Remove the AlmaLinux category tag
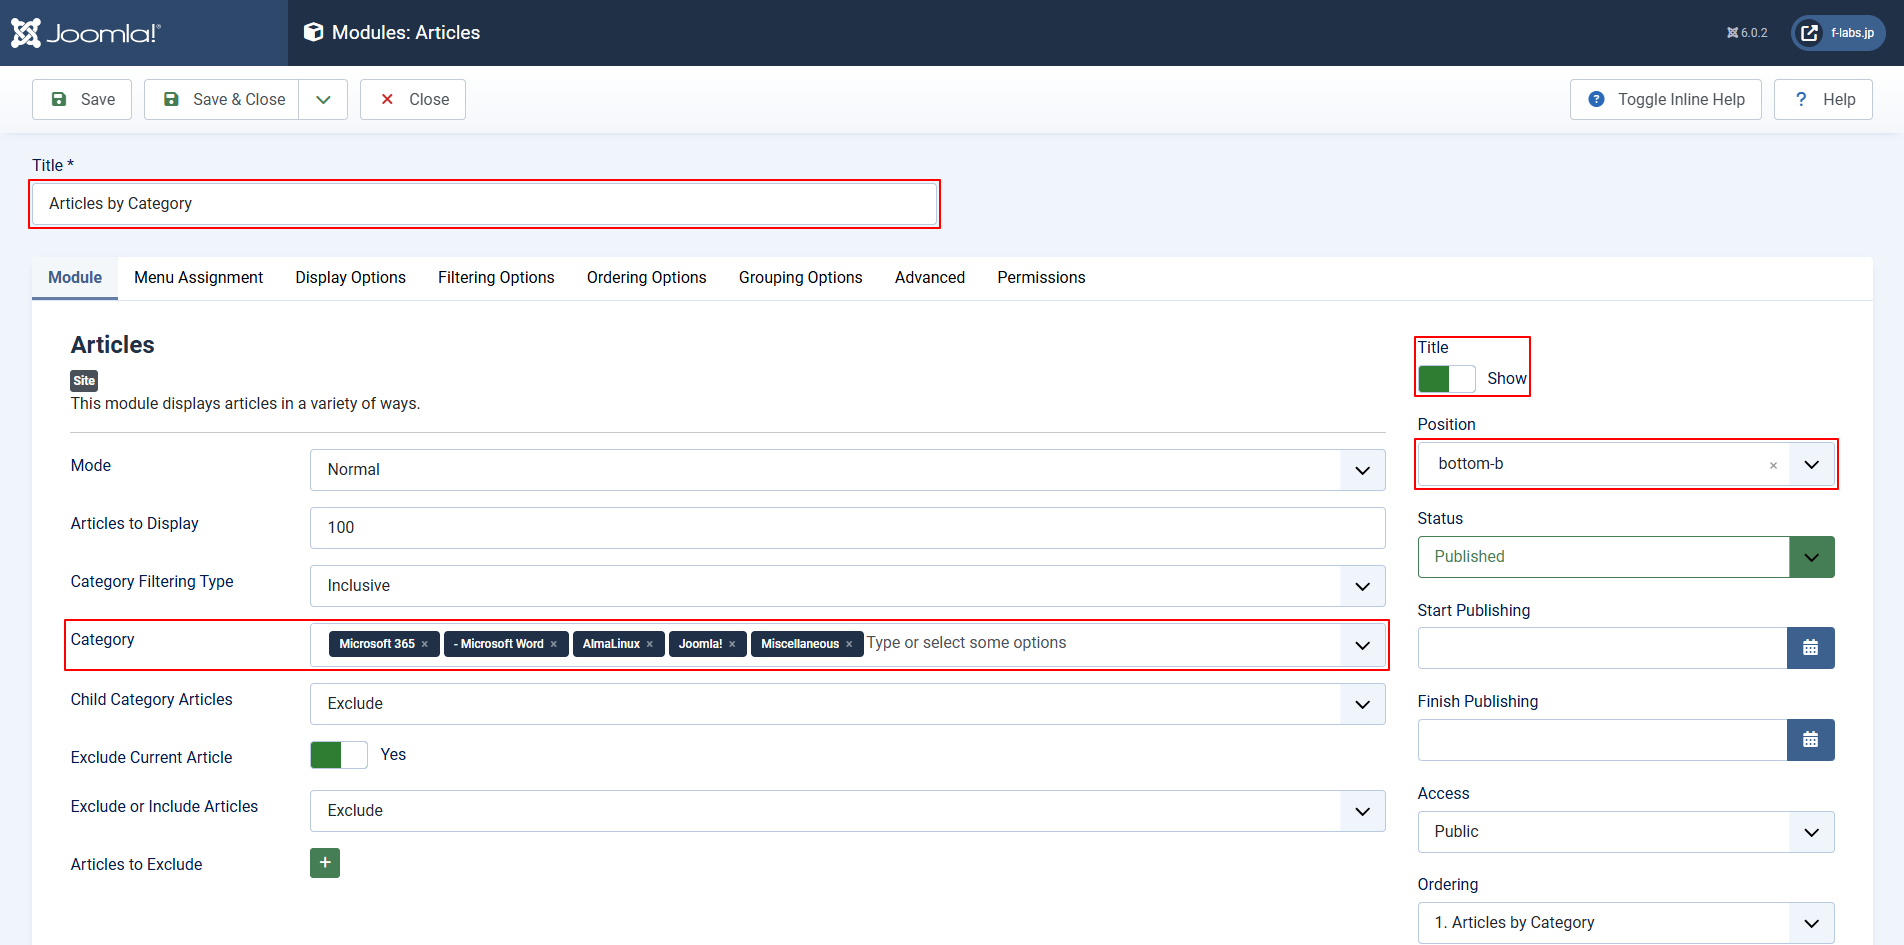1904x945 pixels. [650, 644]
